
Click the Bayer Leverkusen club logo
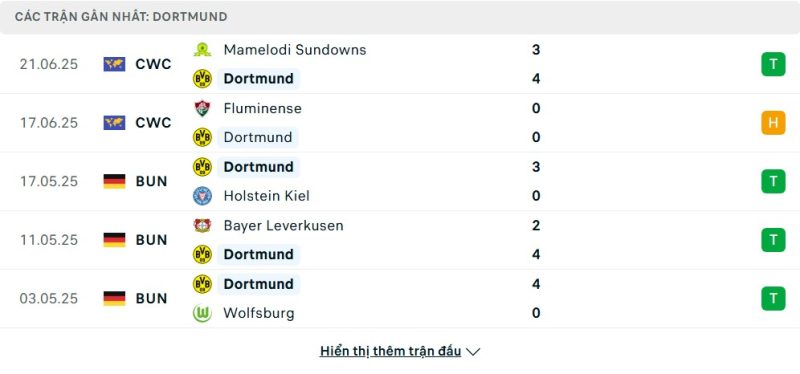tap(202, 226)
